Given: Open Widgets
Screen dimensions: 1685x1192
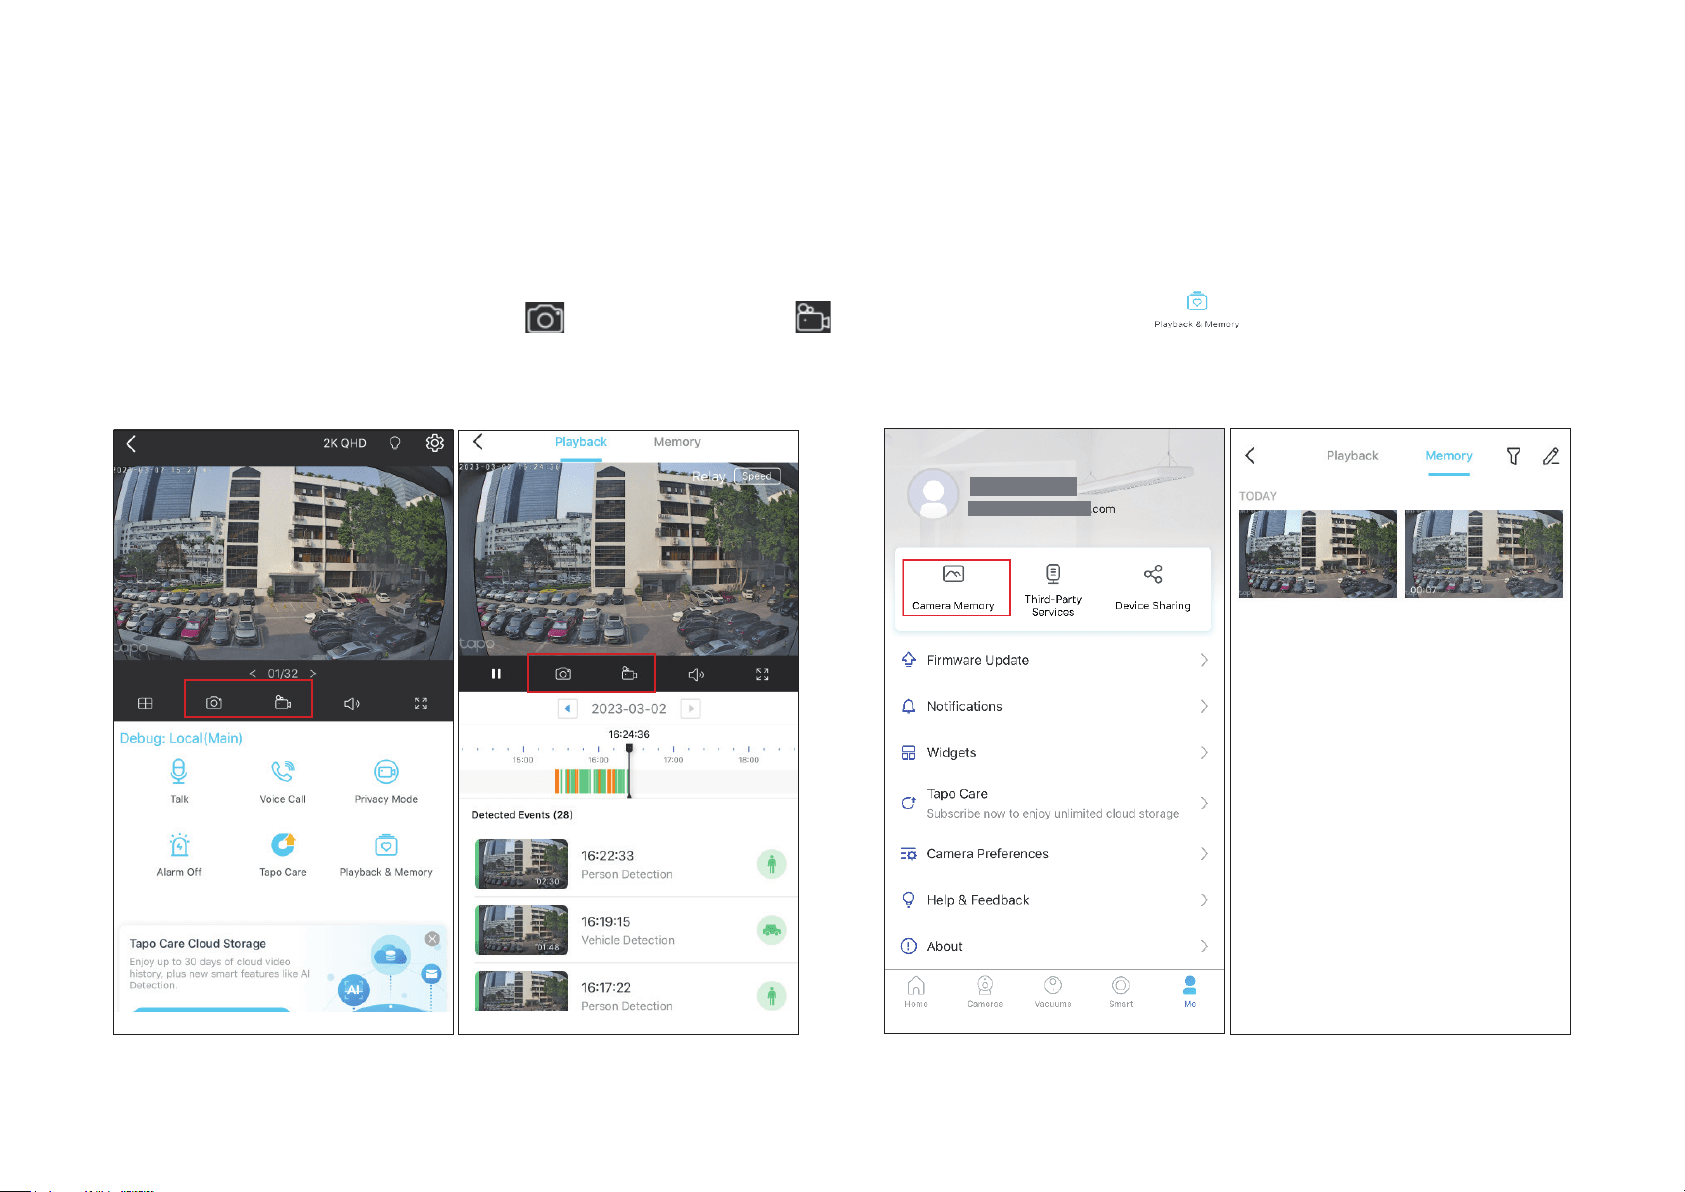Looking at the screenshot, I should coord(1054,752).
